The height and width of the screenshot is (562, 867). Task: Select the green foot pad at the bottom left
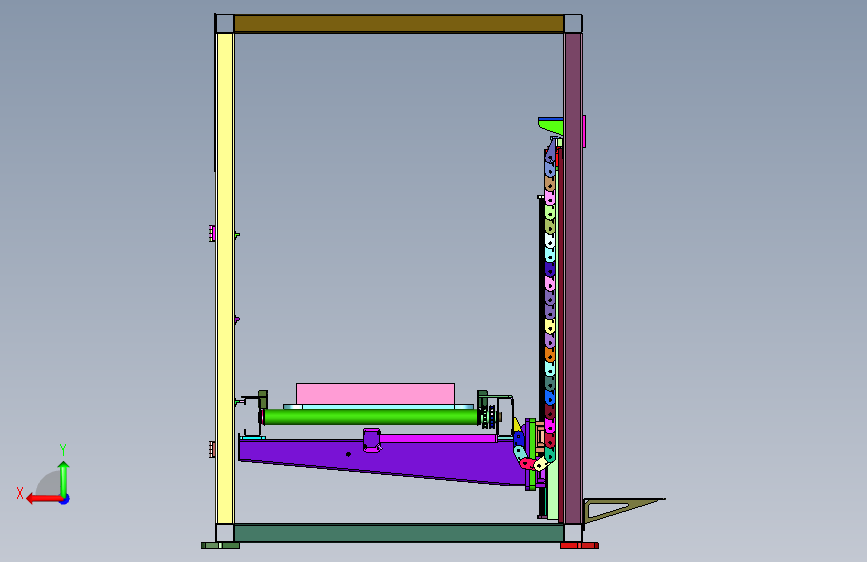click(220, 545)
